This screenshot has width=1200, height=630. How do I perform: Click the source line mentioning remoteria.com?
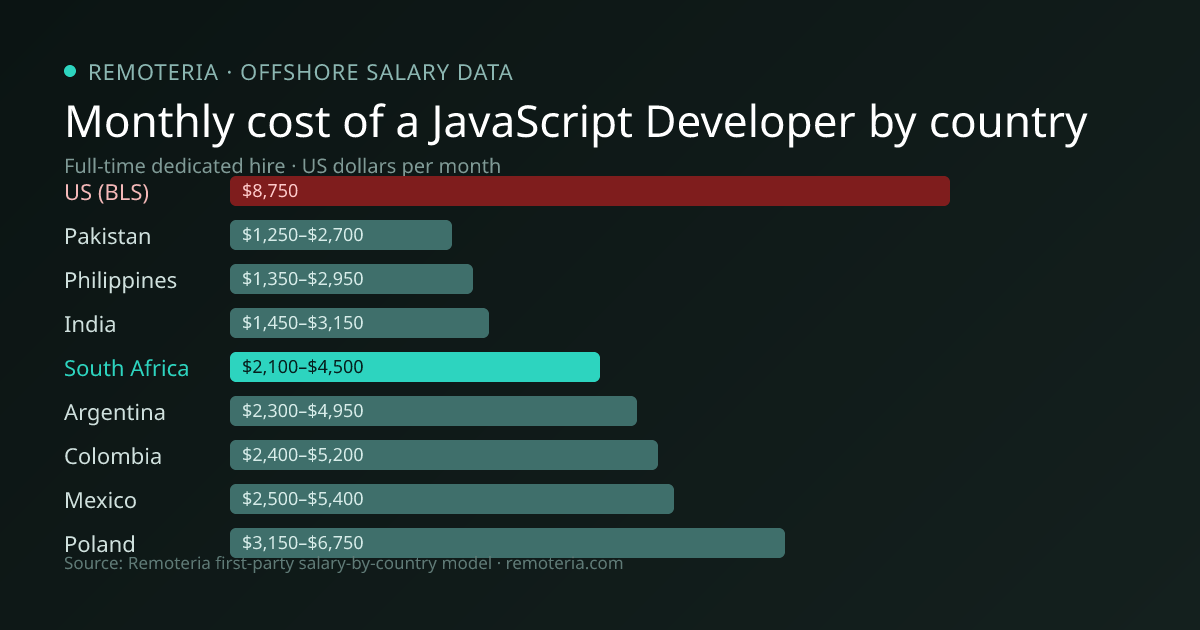pyautogui.click(x=343, y=564)
